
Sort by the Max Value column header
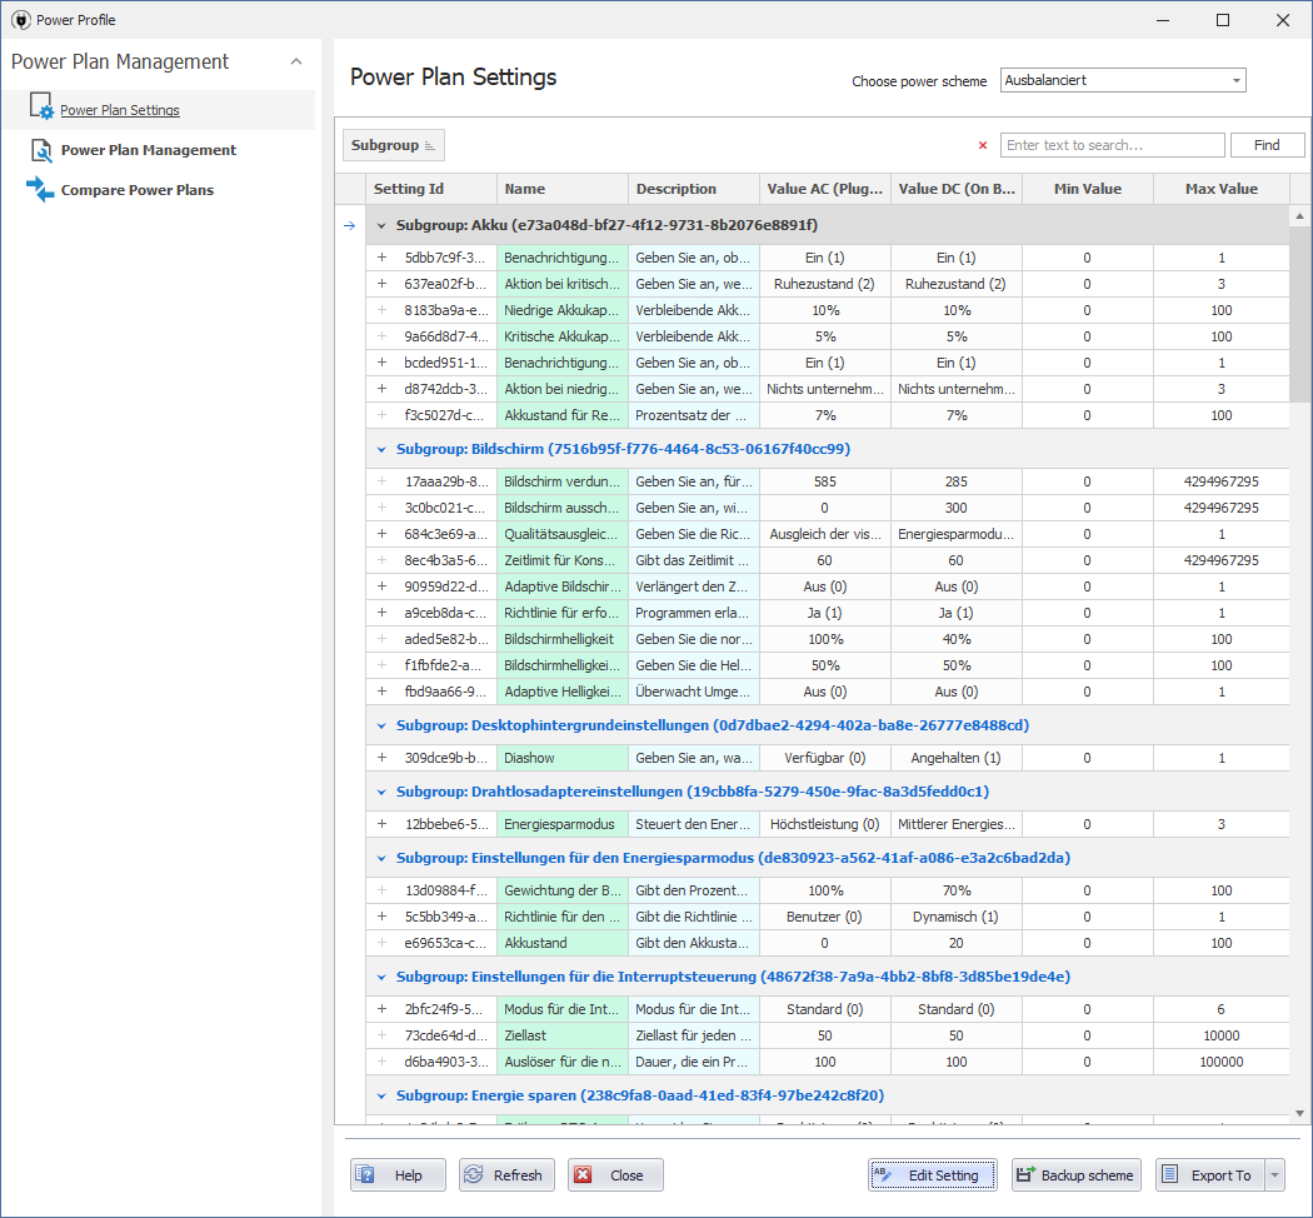[x=1221, y=189]
